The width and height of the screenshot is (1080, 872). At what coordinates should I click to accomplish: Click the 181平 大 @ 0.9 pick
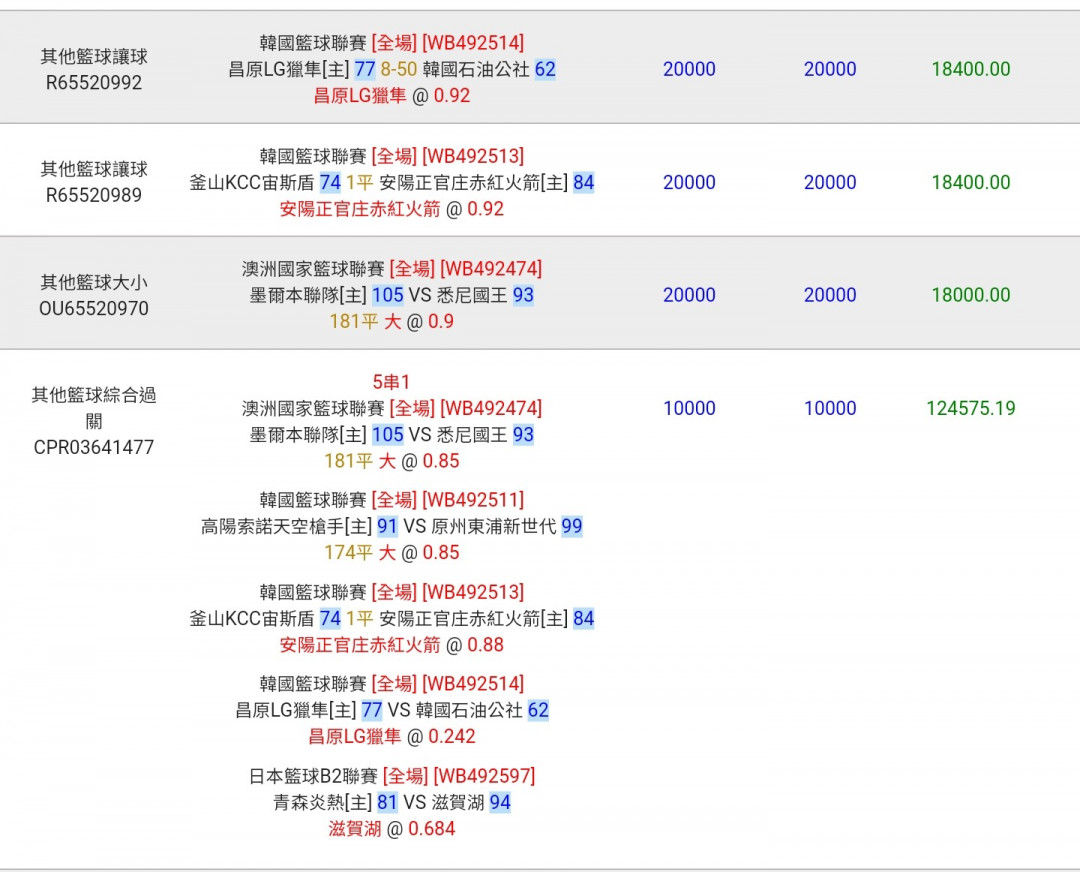point(391,322)
